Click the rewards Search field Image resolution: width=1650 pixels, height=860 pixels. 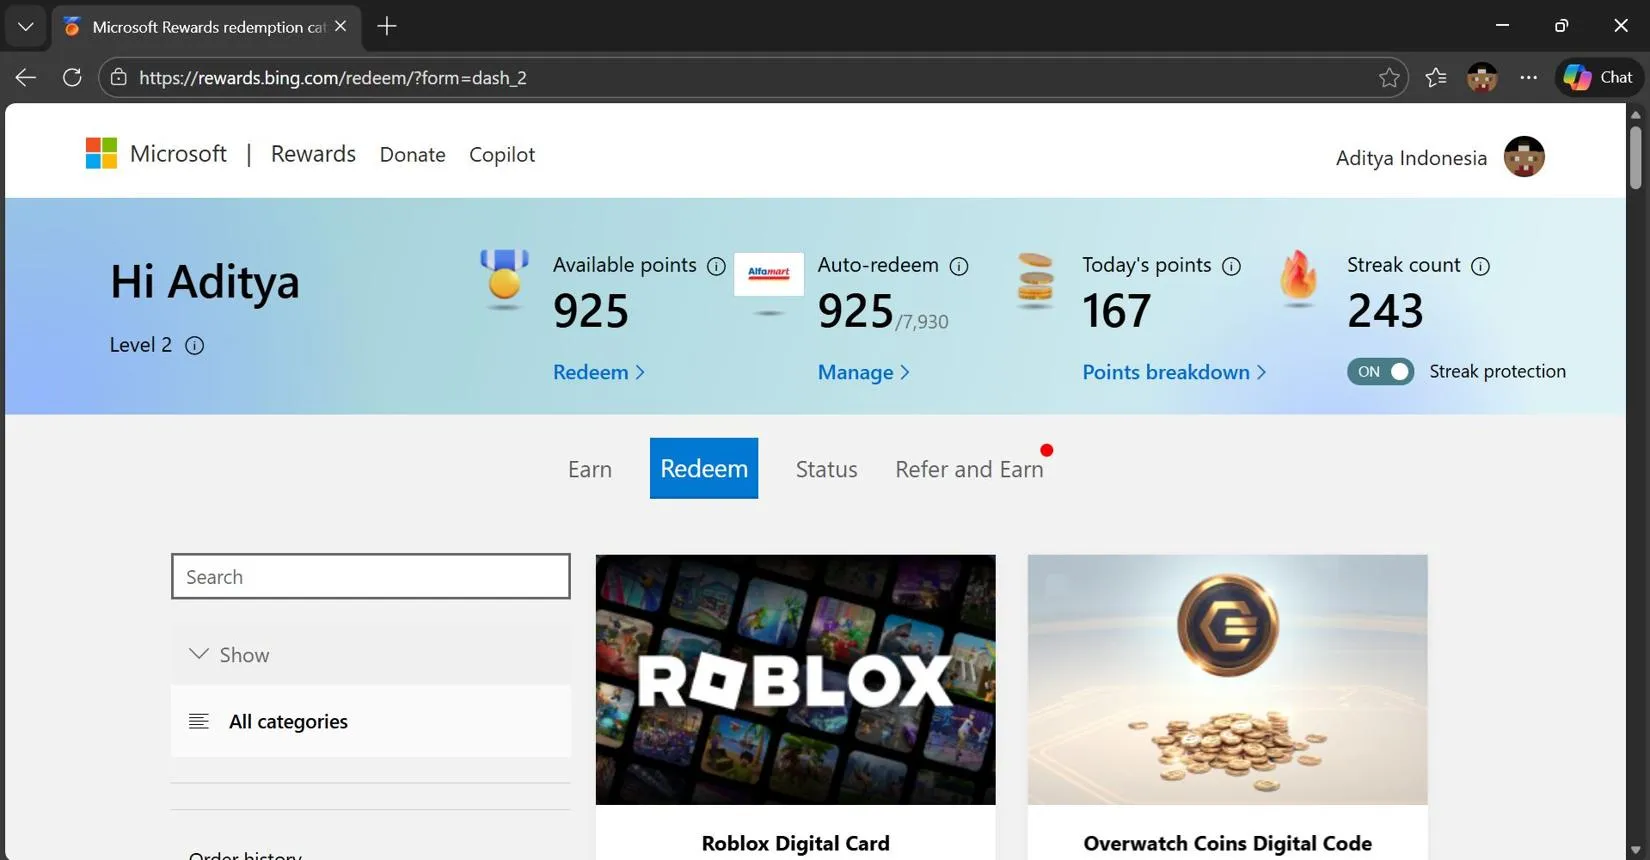coord(371,577)
